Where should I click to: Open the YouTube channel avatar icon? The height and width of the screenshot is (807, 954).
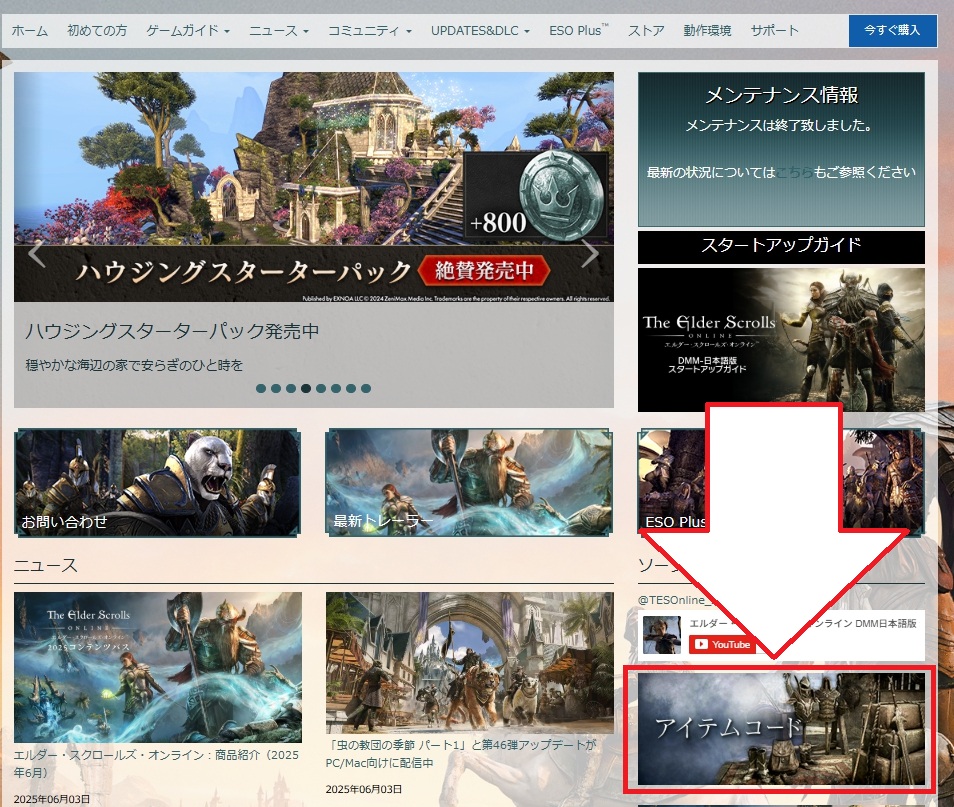coord(662,635)
